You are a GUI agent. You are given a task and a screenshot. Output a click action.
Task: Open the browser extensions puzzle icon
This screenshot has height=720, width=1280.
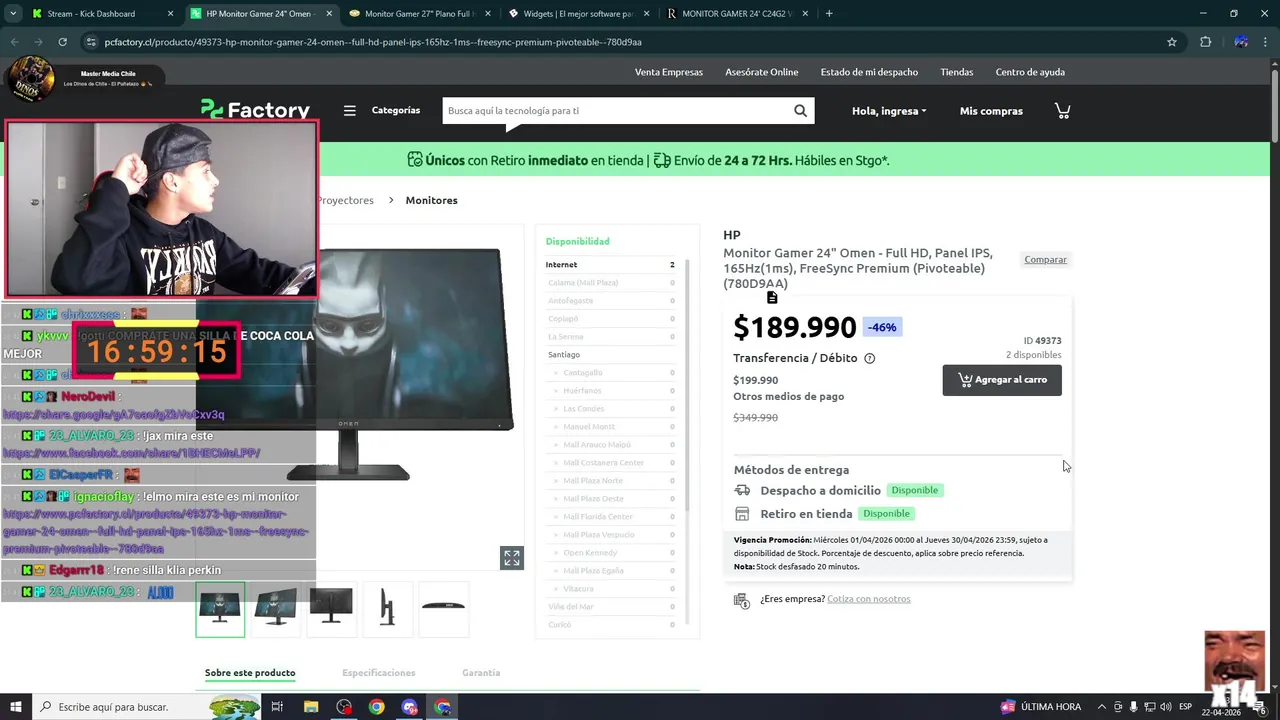tap(1205, 42)
